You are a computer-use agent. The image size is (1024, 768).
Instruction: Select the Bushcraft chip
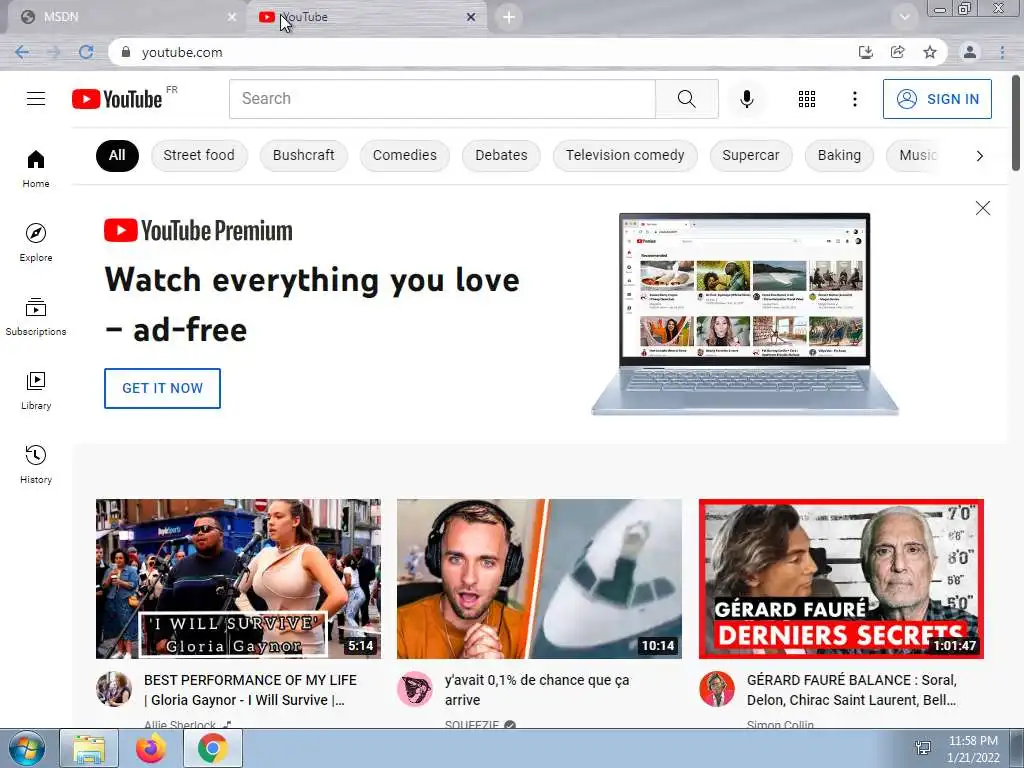click(304, 155)
